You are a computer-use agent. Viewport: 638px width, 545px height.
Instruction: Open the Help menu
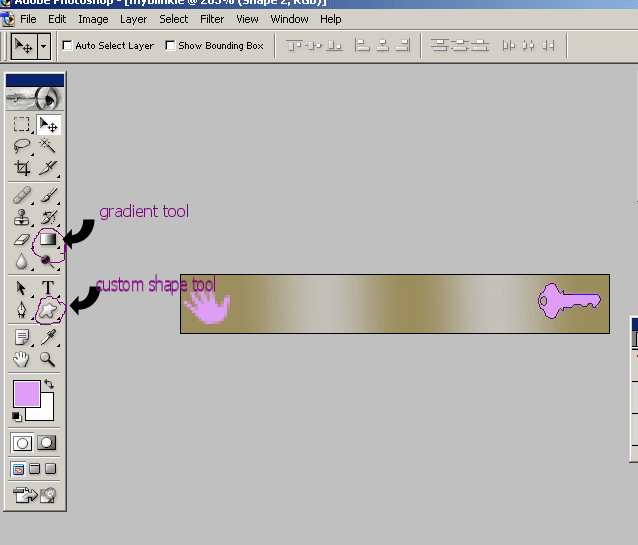[330, 19]
